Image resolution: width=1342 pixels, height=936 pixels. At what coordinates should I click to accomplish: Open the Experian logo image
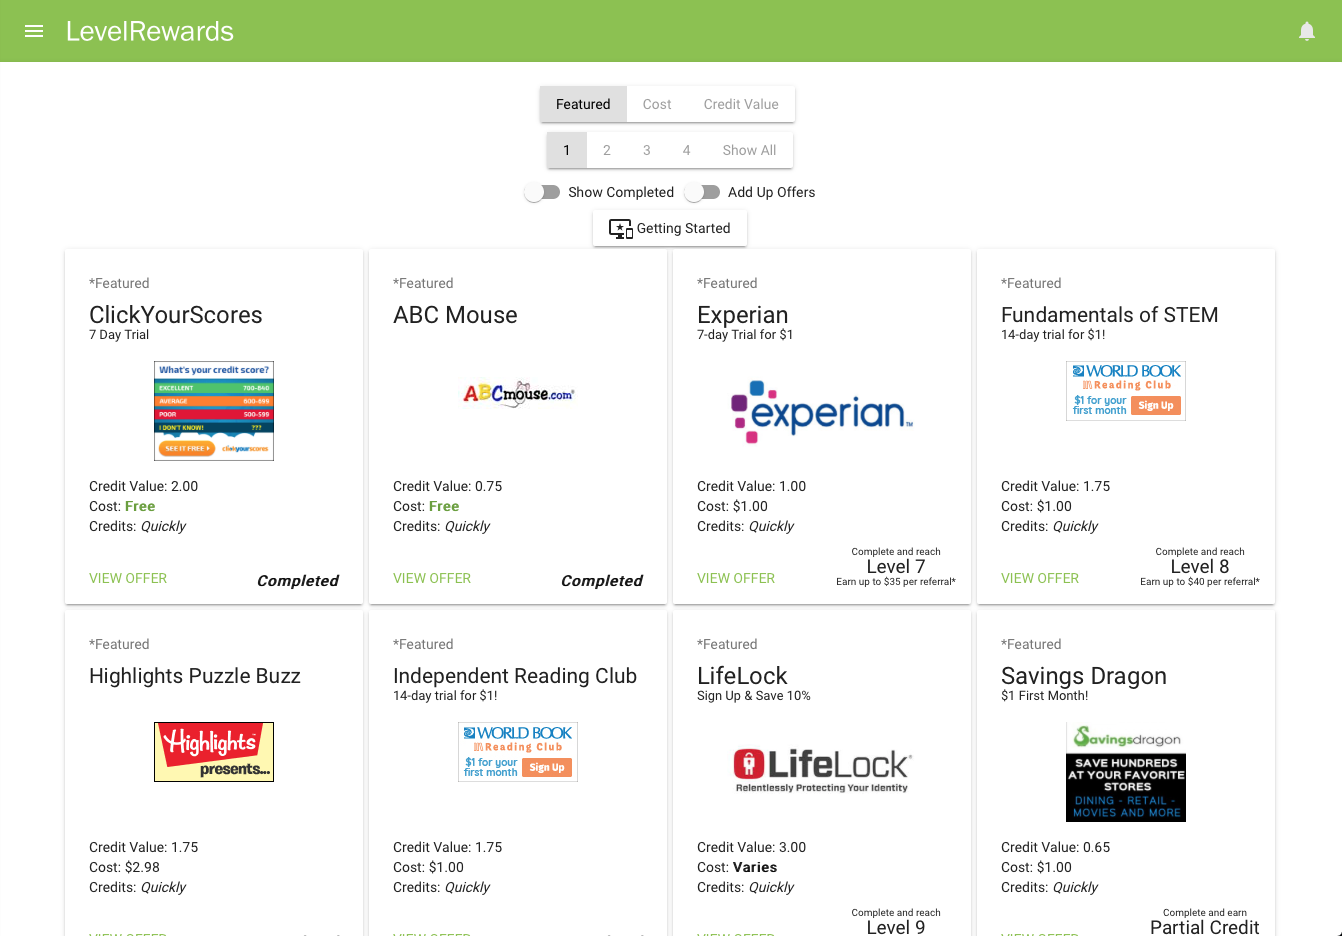click(822, 411)
